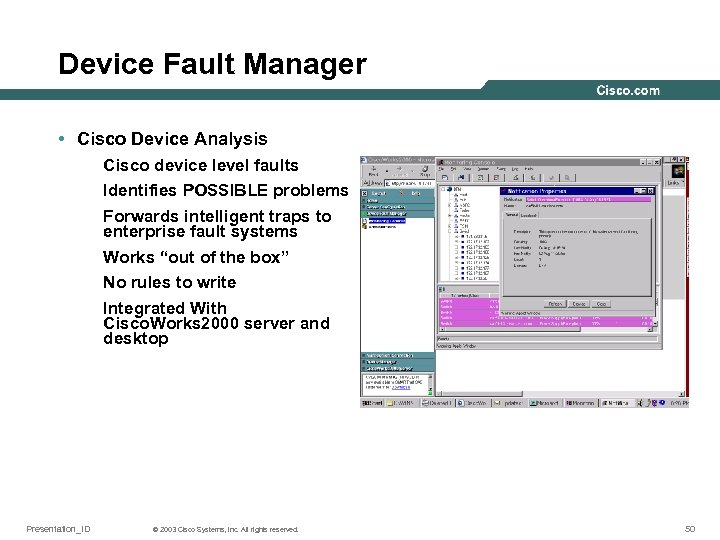Switch to the General tab in Notification Properties

[x=512, y=215]
